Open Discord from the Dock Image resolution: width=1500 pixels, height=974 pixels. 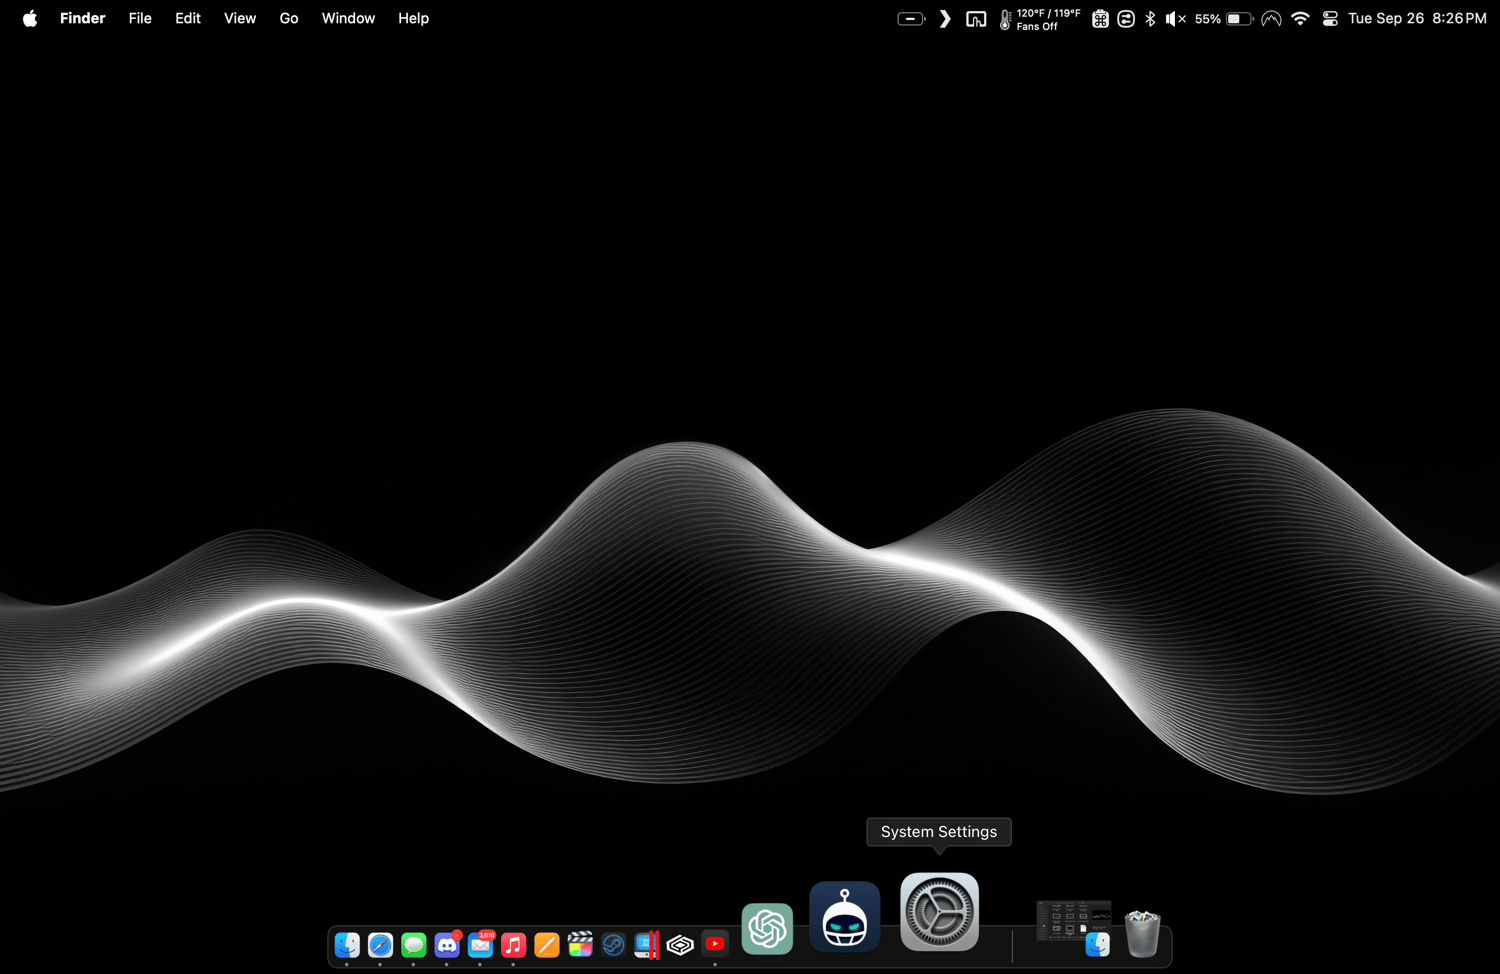(x=447, y=944)
